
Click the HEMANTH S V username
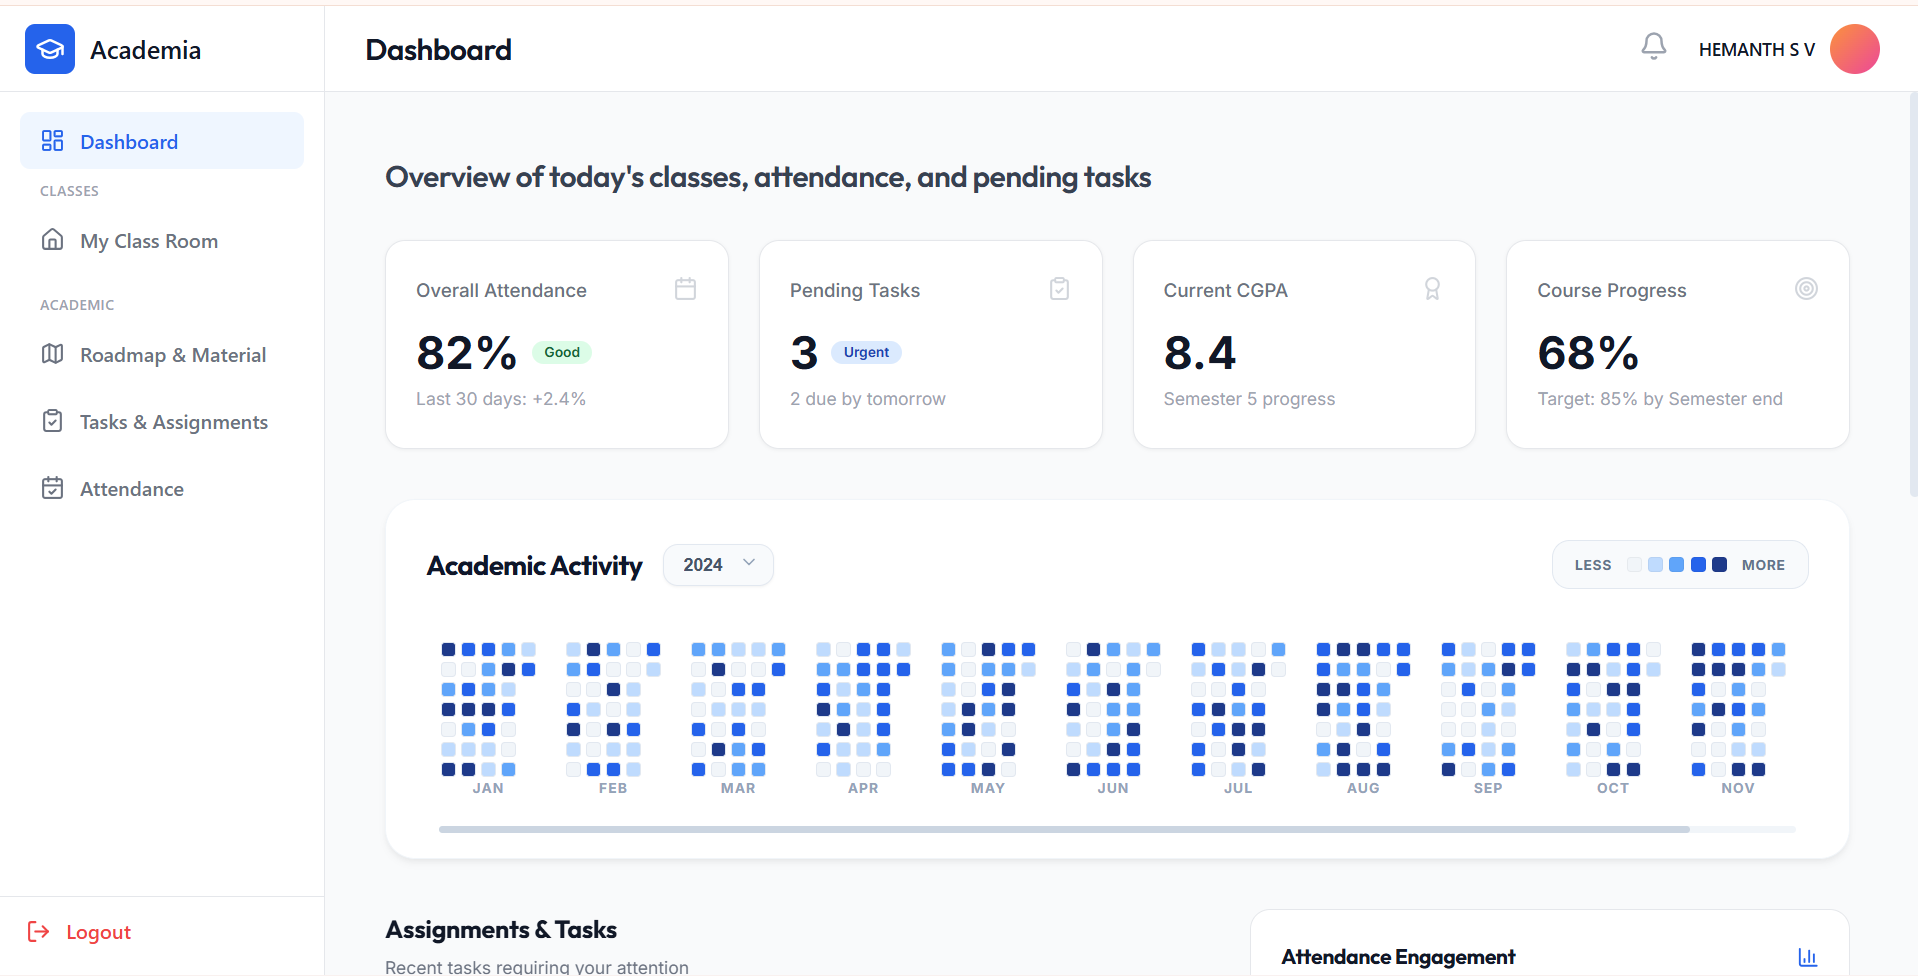point(1755,50)
